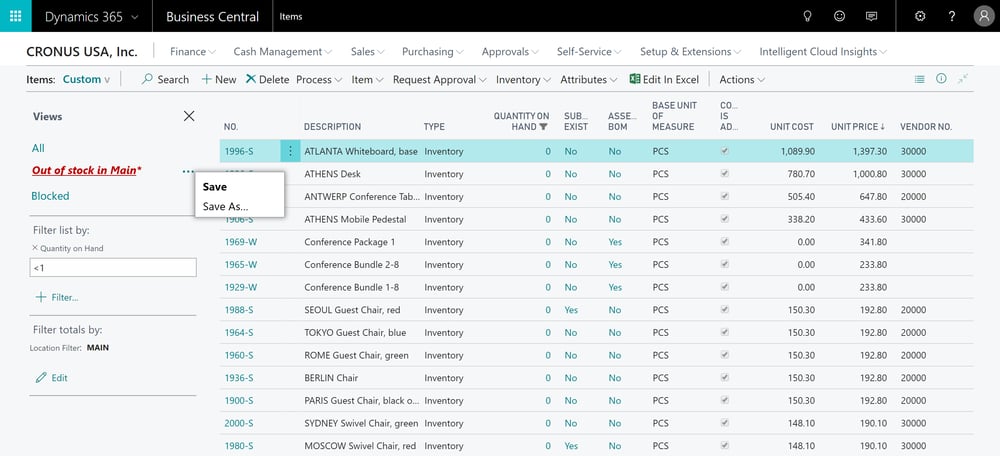Screen dimensions: 1000x456
Task: Open the Request Approval menu
Action: pyautogui.click(x=439, y=80)
